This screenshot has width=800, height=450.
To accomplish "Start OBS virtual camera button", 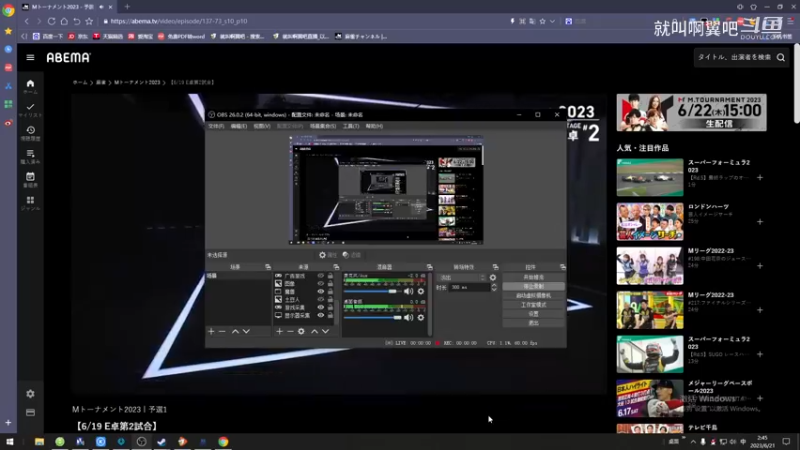I will [x=534, y=295].
